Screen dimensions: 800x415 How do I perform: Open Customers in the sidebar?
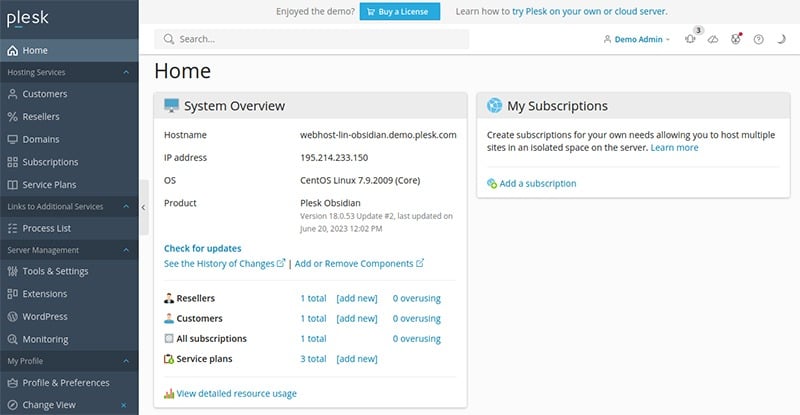pos(69,94)
